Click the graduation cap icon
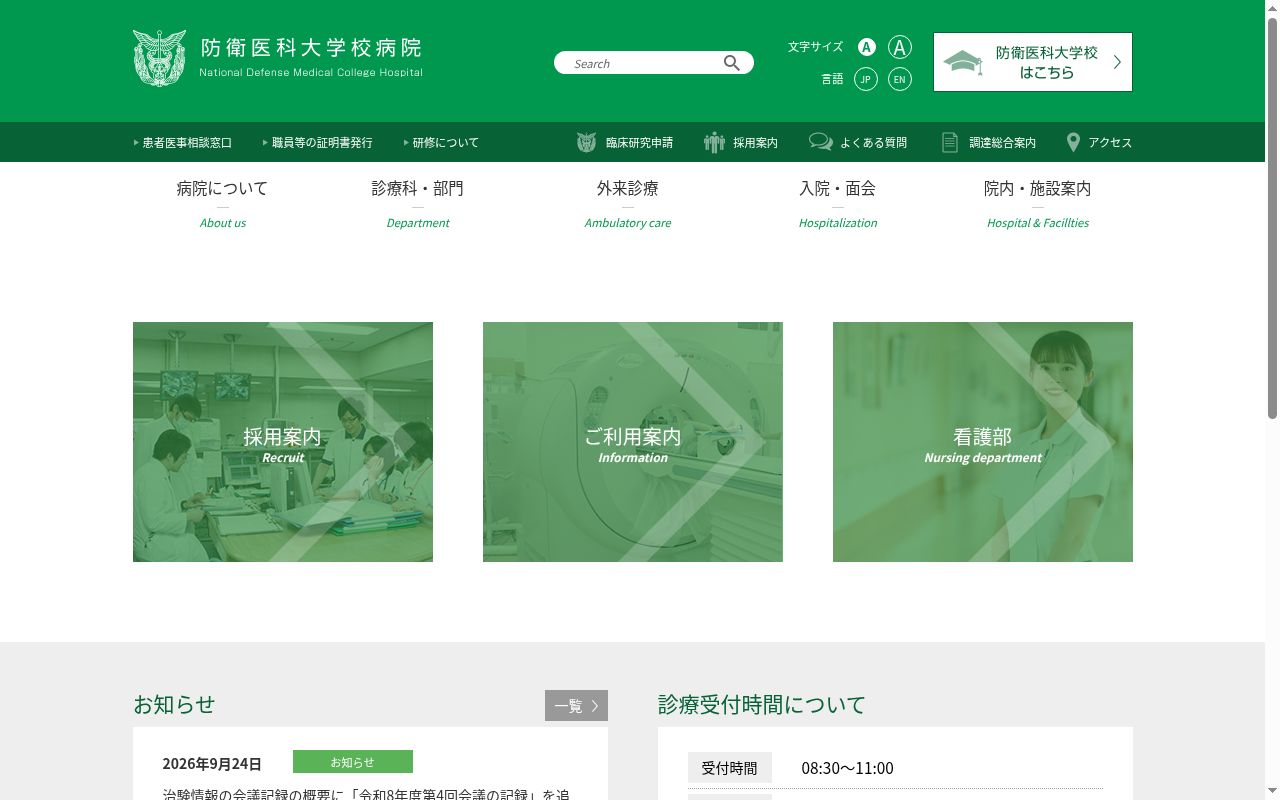Image resolution: width=1280 pixels, height=800 pixels. click(x=963, y=62)
